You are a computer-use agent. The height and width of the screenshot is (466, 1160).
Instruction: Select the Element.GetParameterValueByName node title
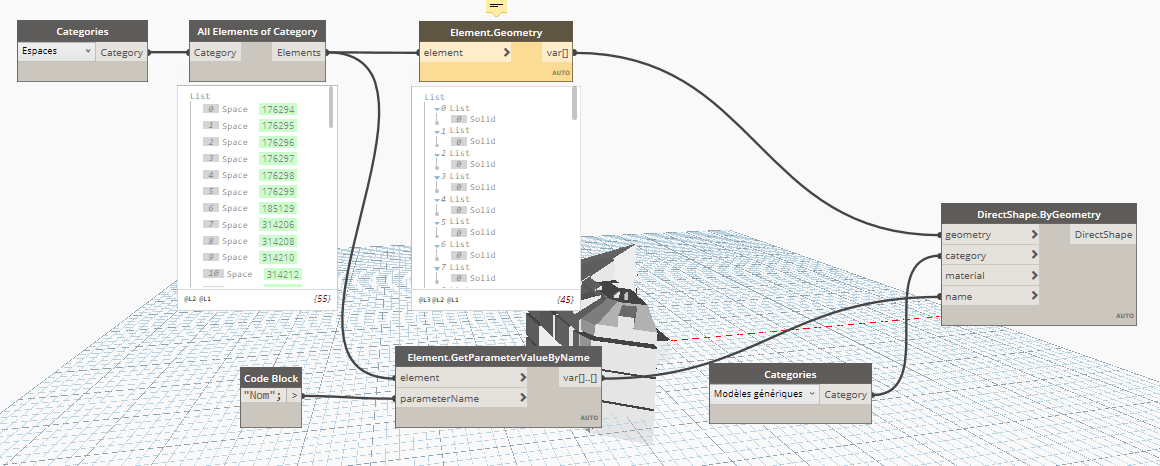coord(498,357)
